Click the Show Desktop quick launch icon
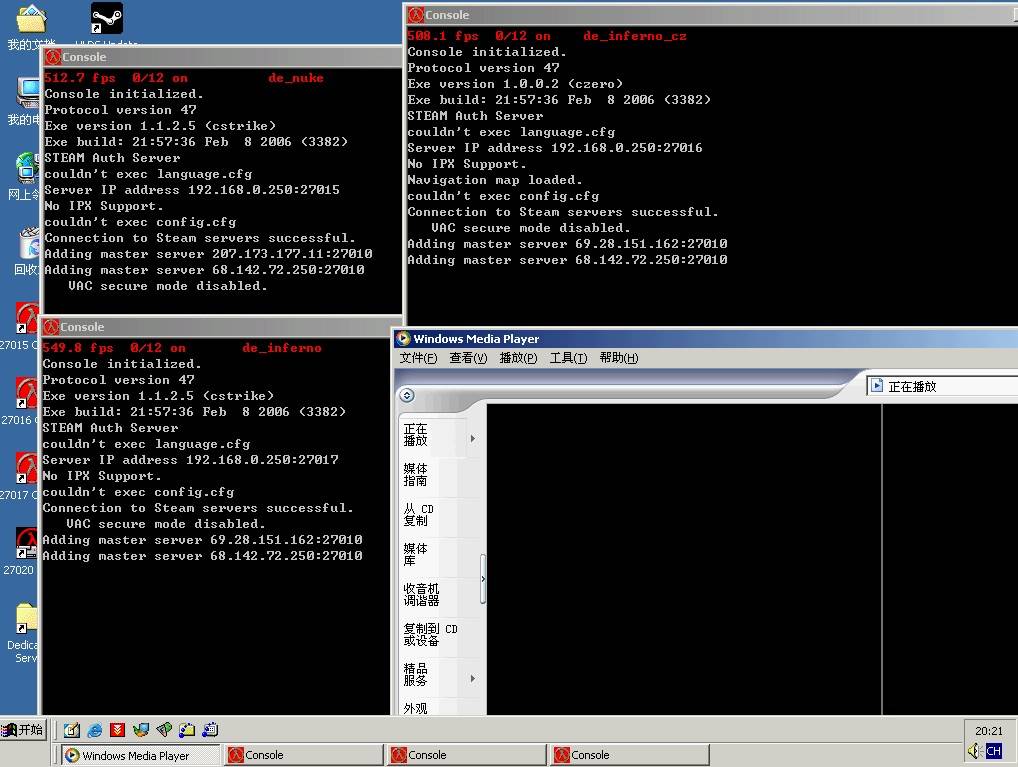The height and width of the screenshot is (767, 1018). click(x=72, y=730)
